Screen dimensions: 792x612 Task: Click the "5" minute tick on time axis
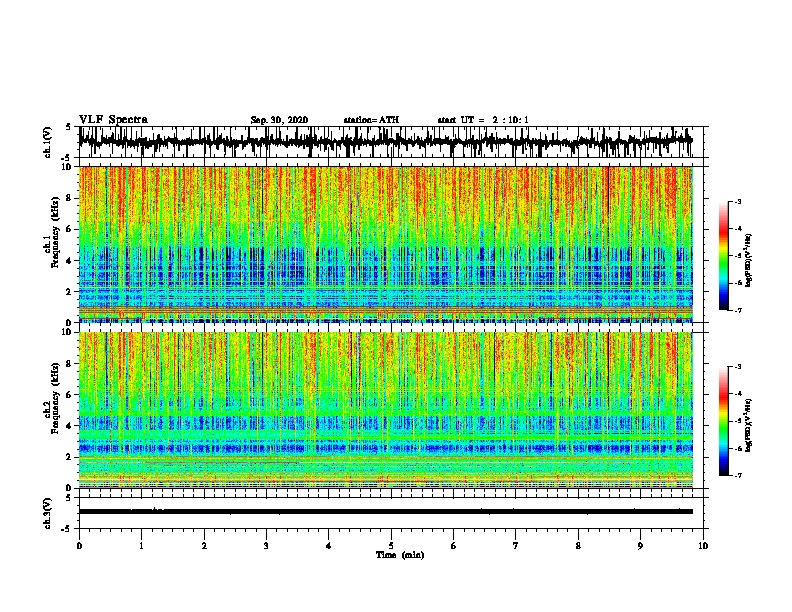391,546
